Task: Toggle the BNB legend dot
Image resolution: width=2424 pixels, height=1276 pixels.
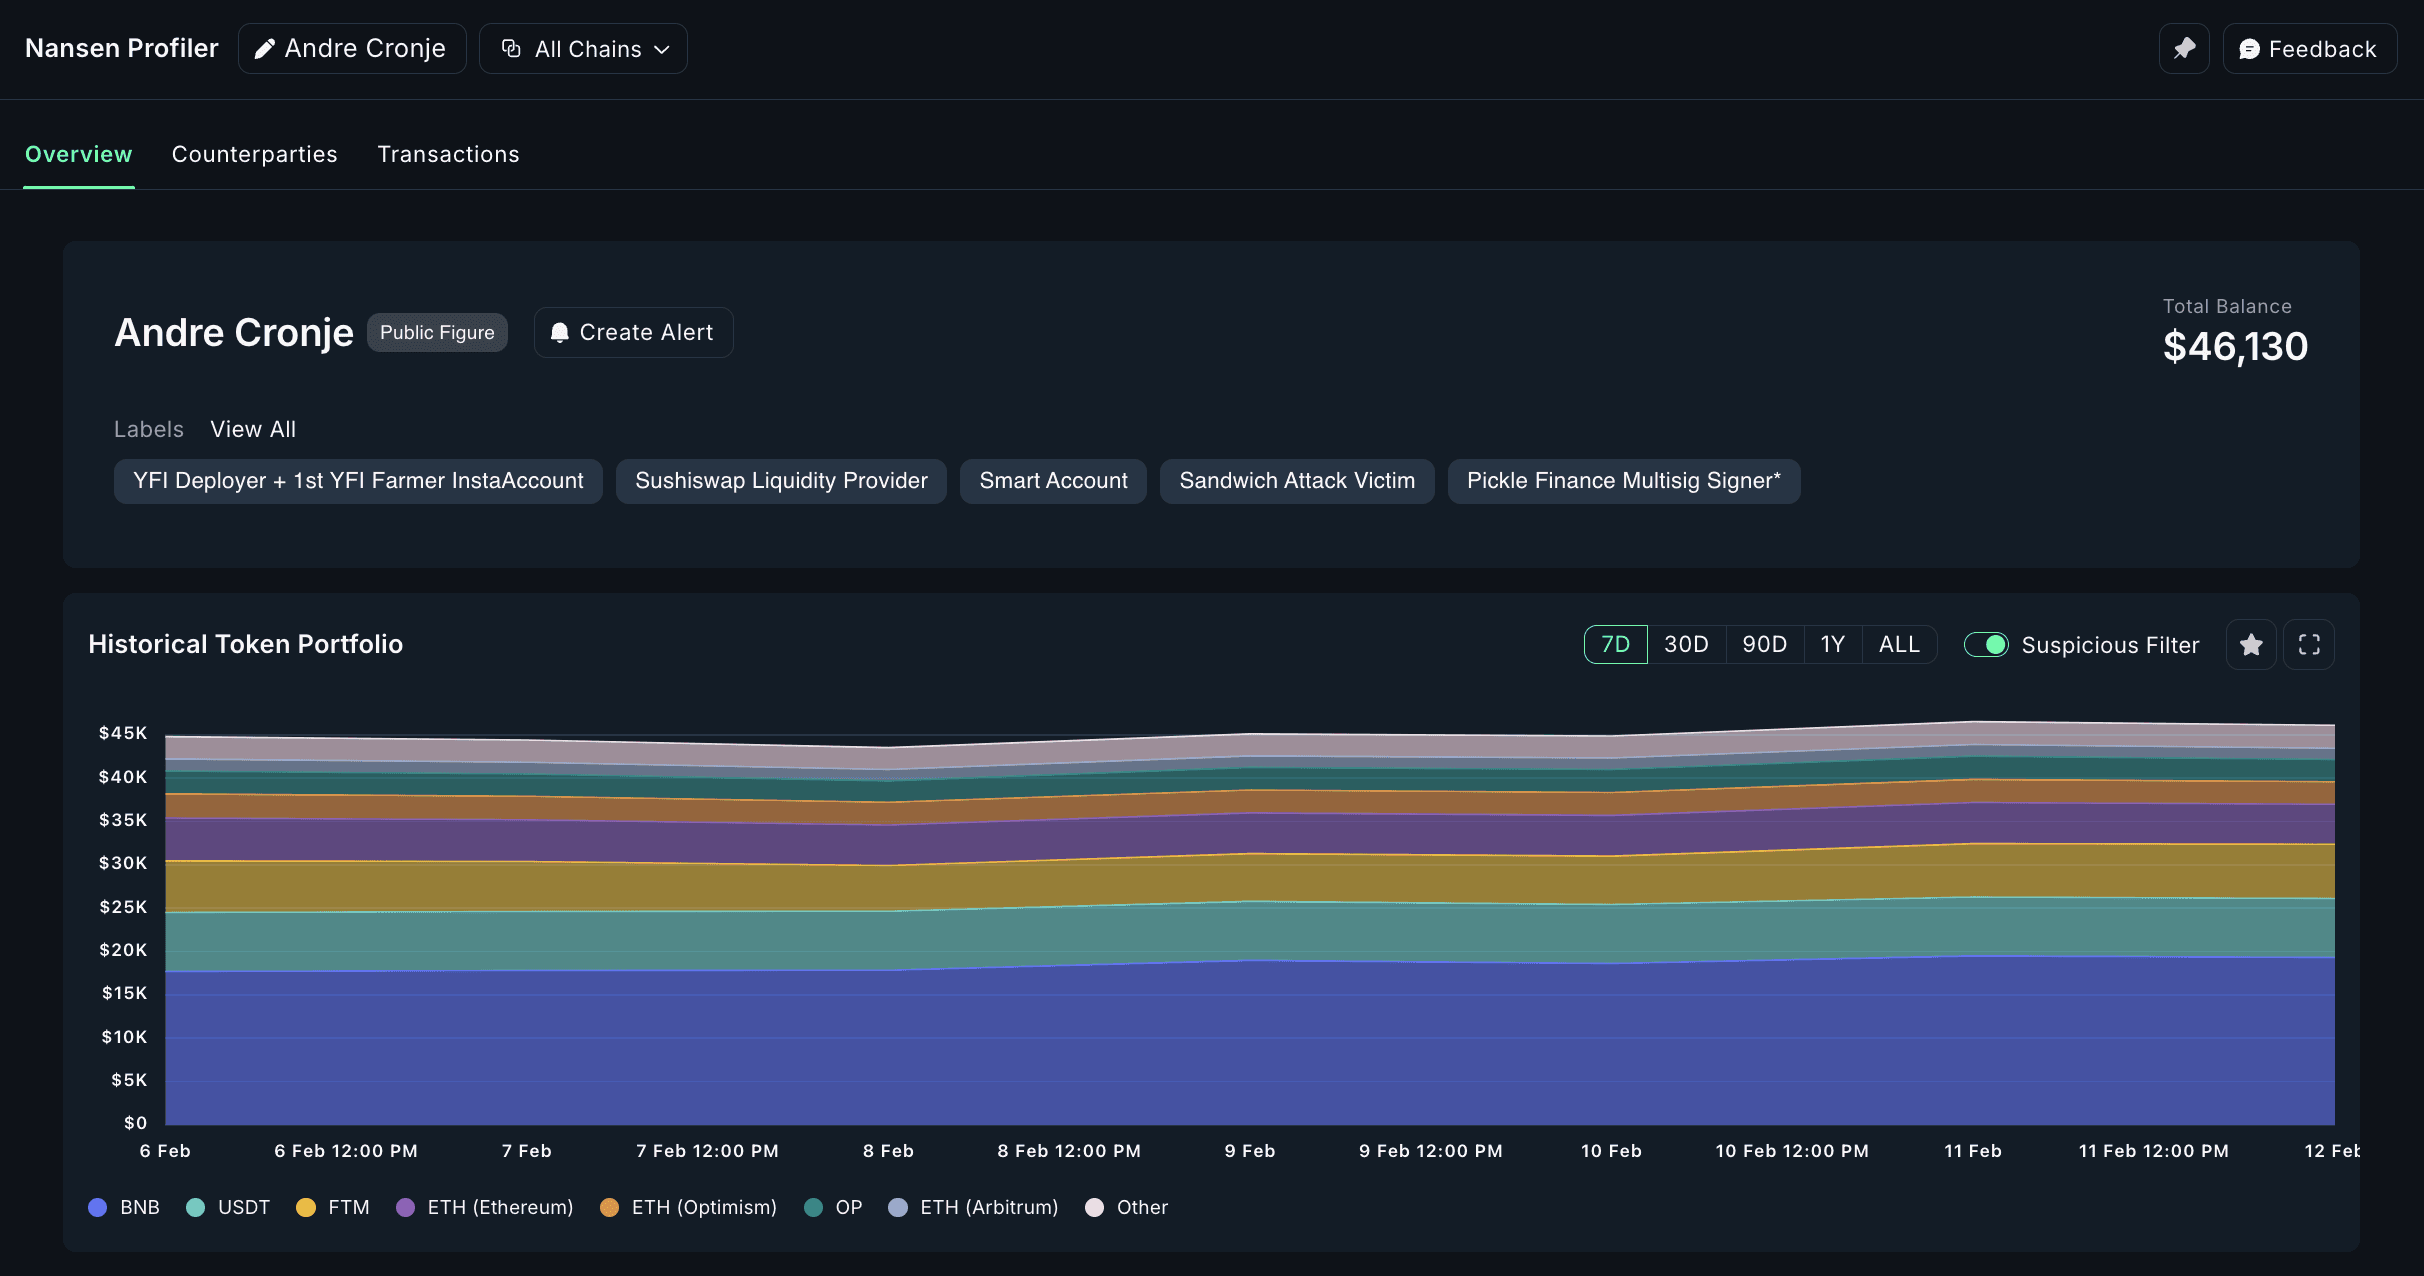Action: click(x=97, y=1207)
